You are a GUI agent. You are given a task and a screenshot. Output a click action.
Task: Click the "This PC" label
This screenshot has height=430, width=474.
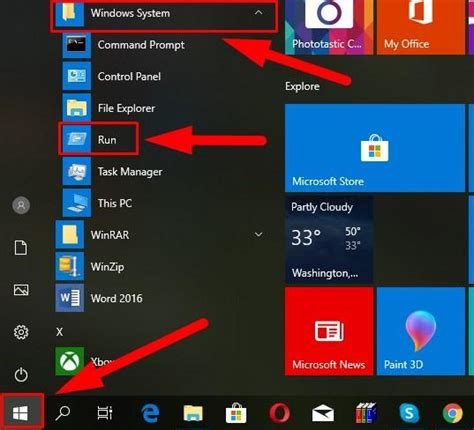(115, 203)
